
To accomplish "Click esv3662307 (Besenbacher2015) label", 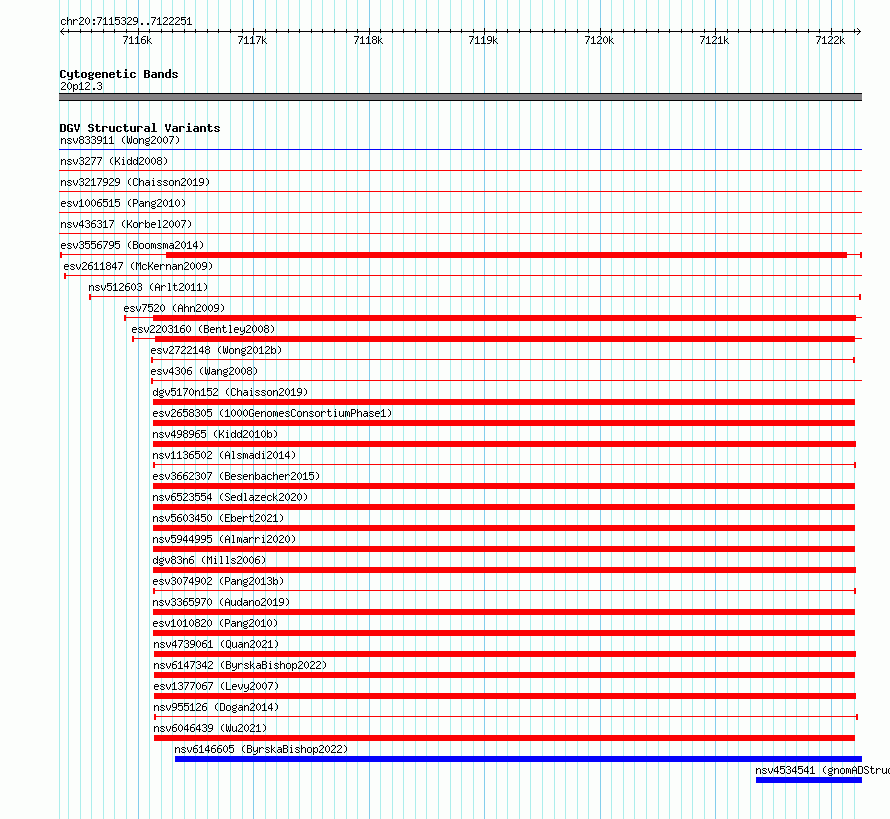I will (236, 476).
